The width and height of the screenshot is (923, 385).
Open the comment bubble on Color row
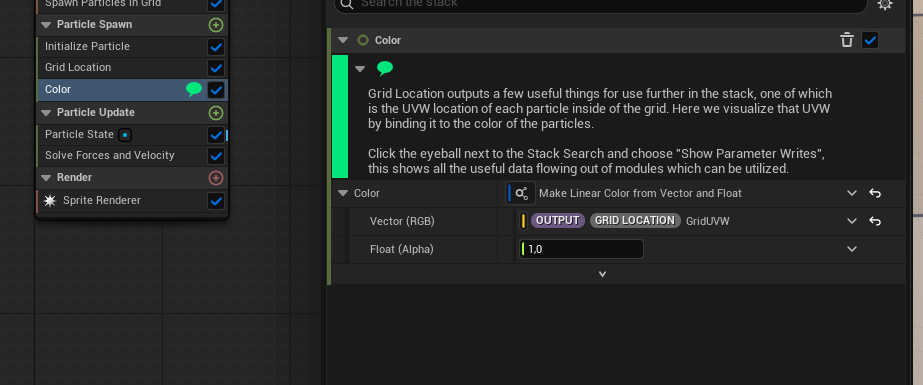click(x=194, y=89)
